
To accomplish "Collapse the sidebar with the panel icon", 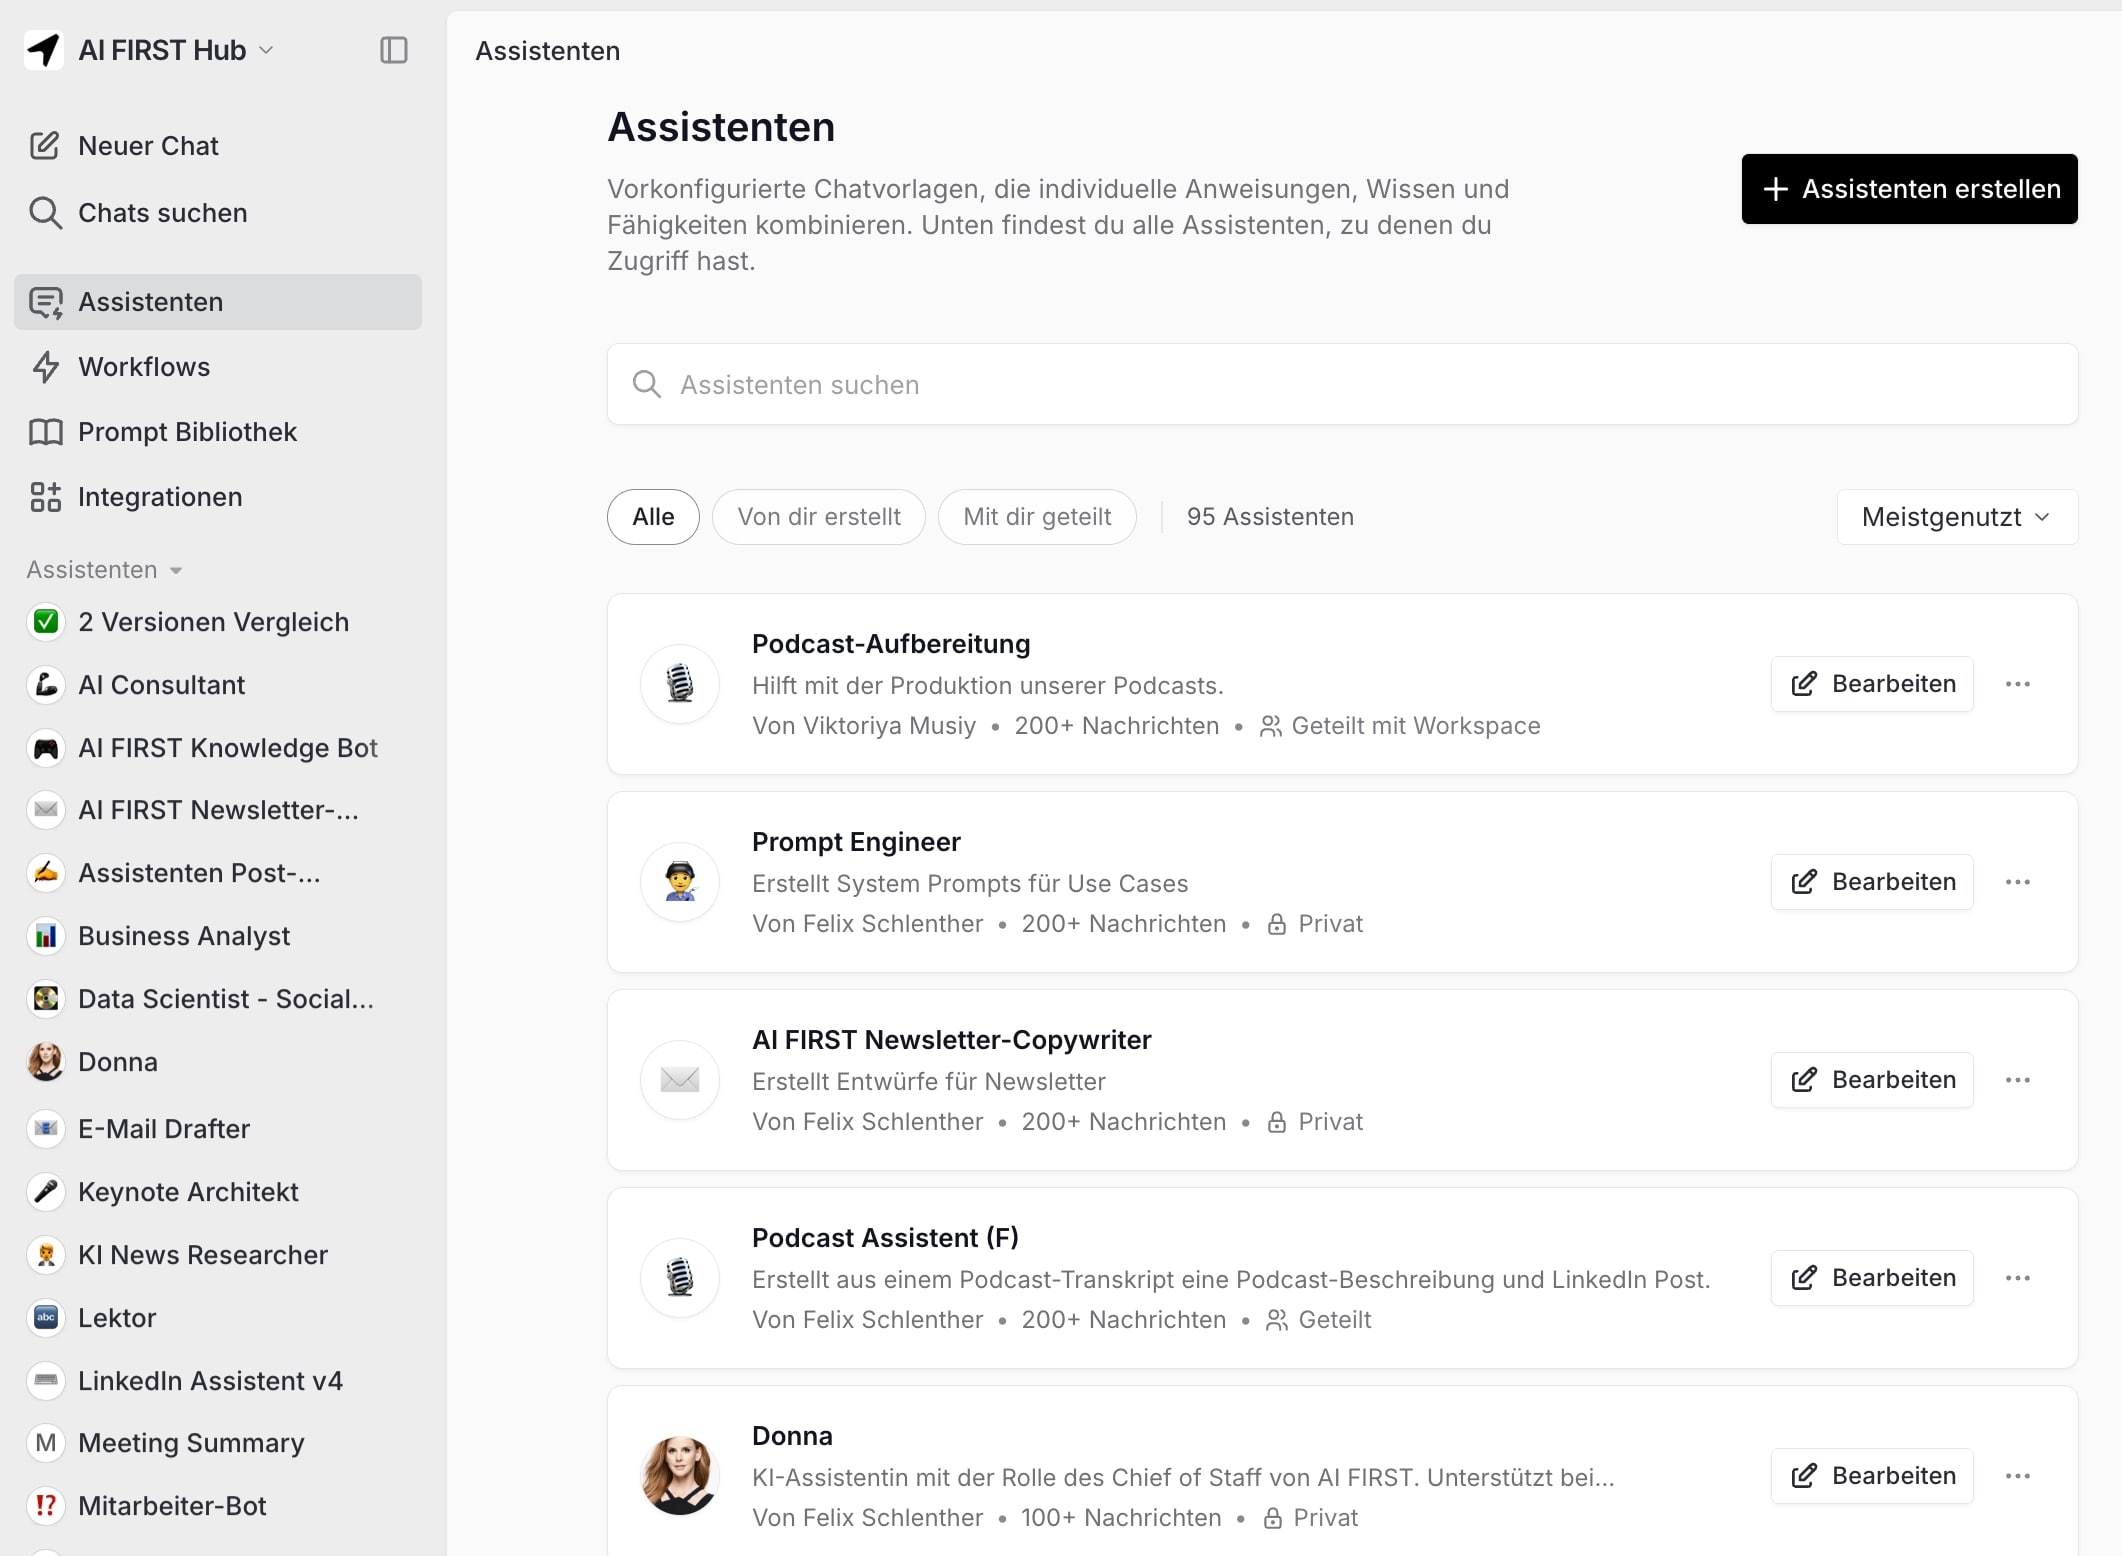I will pos(394,50).
